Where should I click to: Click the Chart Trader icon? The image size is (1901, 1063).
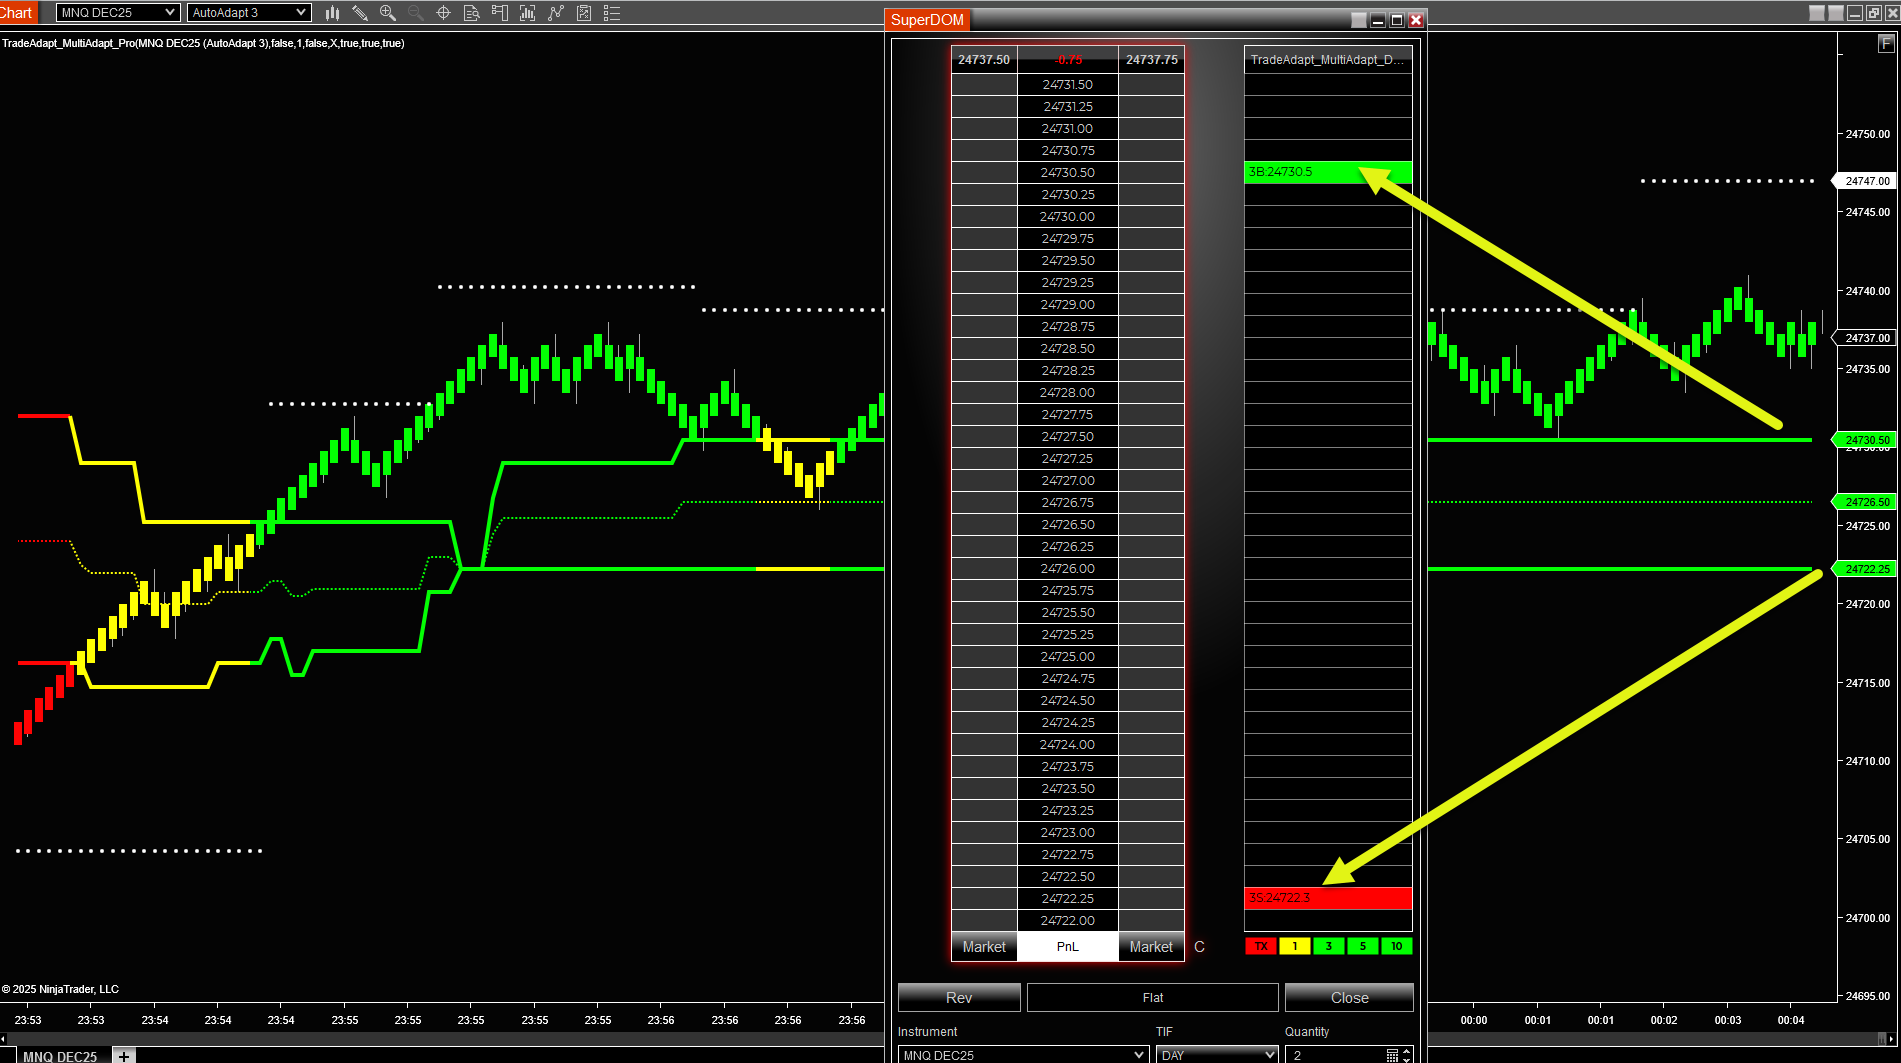coord(499,13)
